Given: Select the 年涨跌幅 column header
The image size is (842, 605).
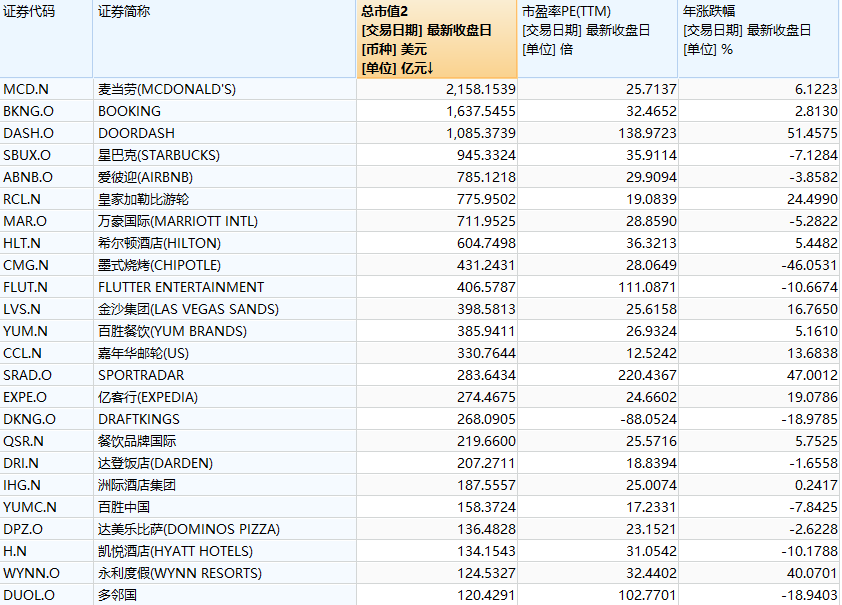Looking at the screenshot, I should coord(758,39).
